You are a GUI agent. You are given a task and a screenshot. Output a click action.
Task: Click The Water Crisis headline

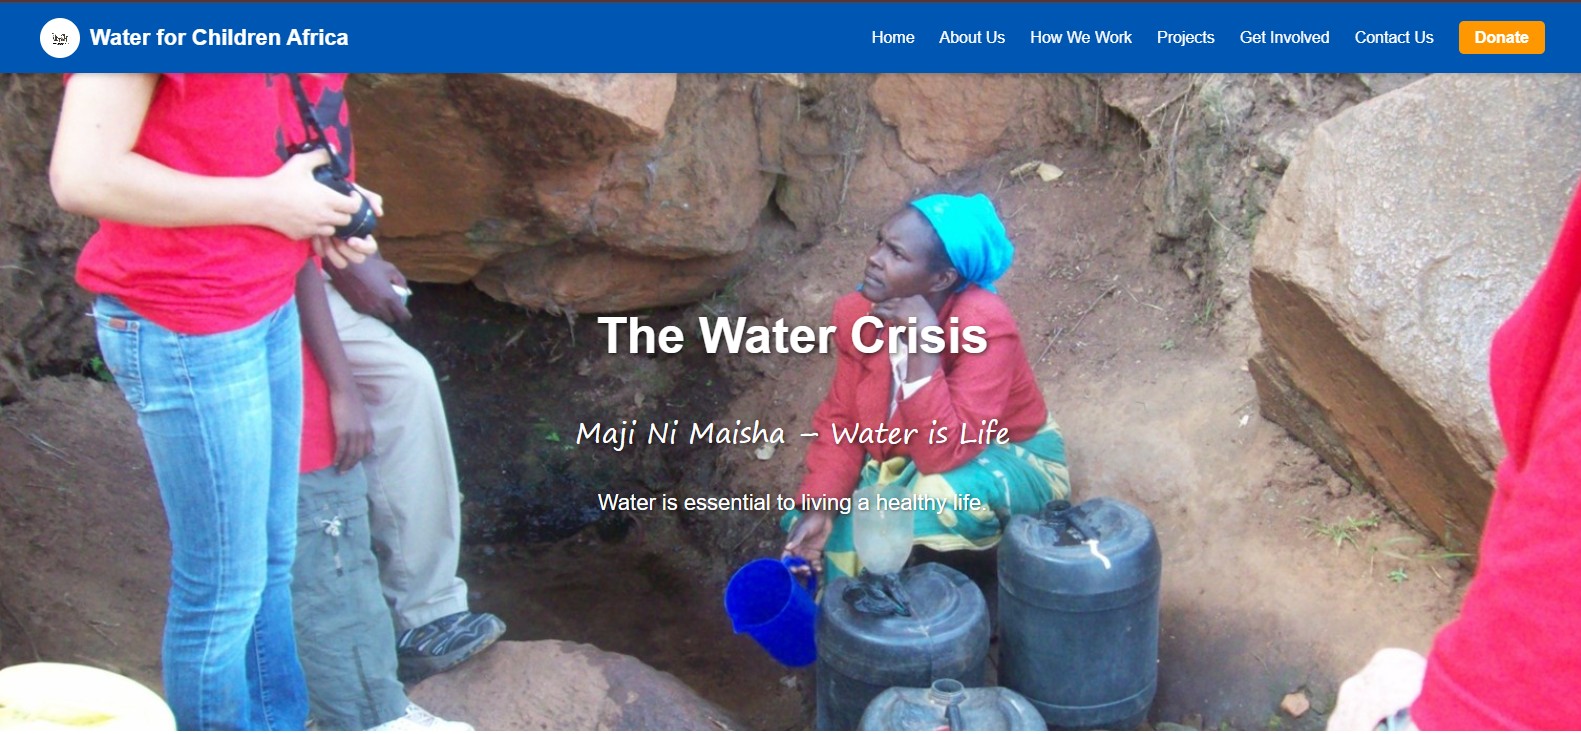[792, 335]
